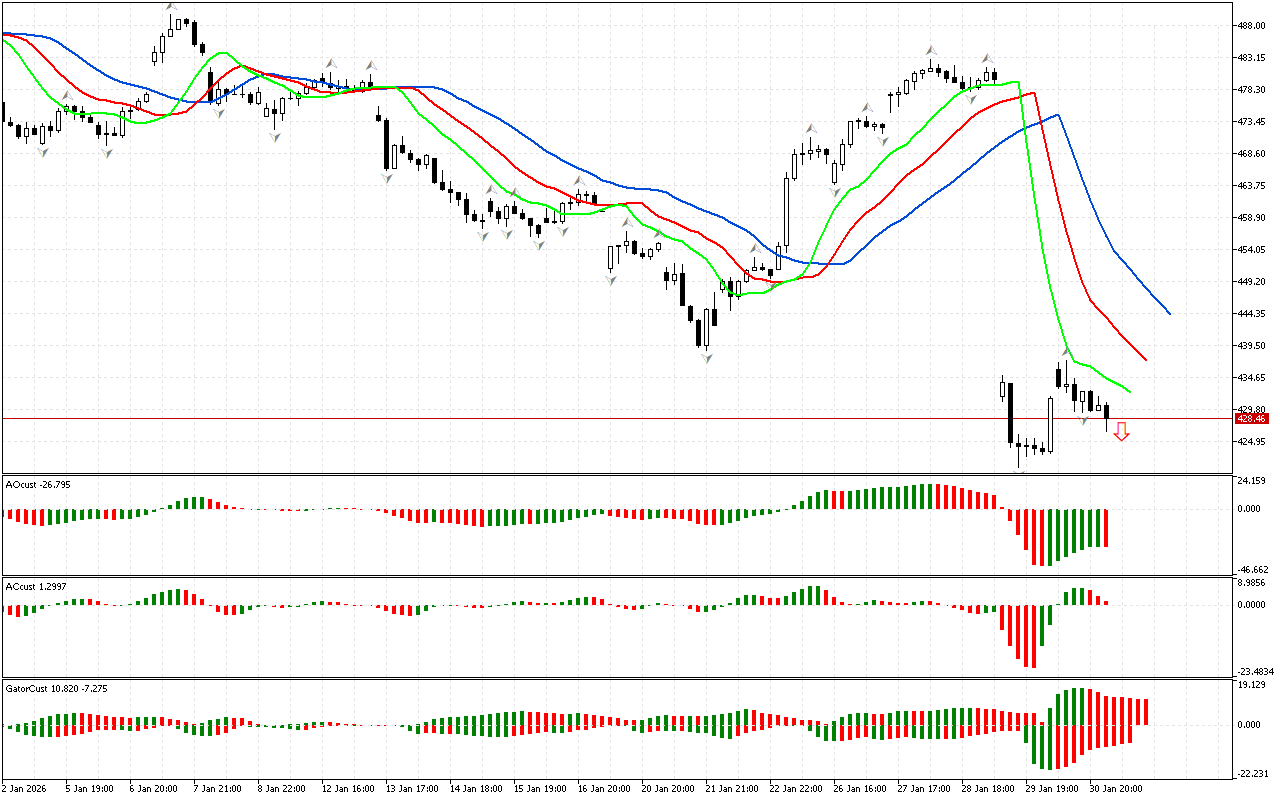Select the 13 Jan 17:00 time label
This screenshot has width=1280, height=800.
coord(412,789)
